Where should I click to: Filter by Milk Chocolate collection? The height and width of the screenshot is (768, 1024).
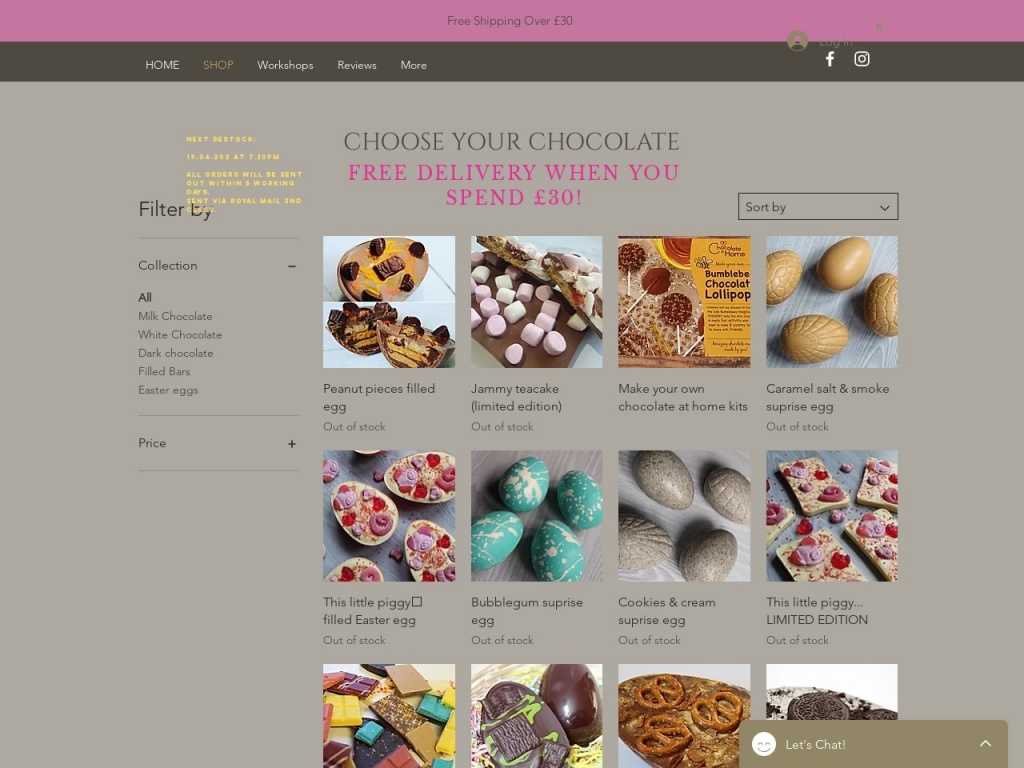175,316
